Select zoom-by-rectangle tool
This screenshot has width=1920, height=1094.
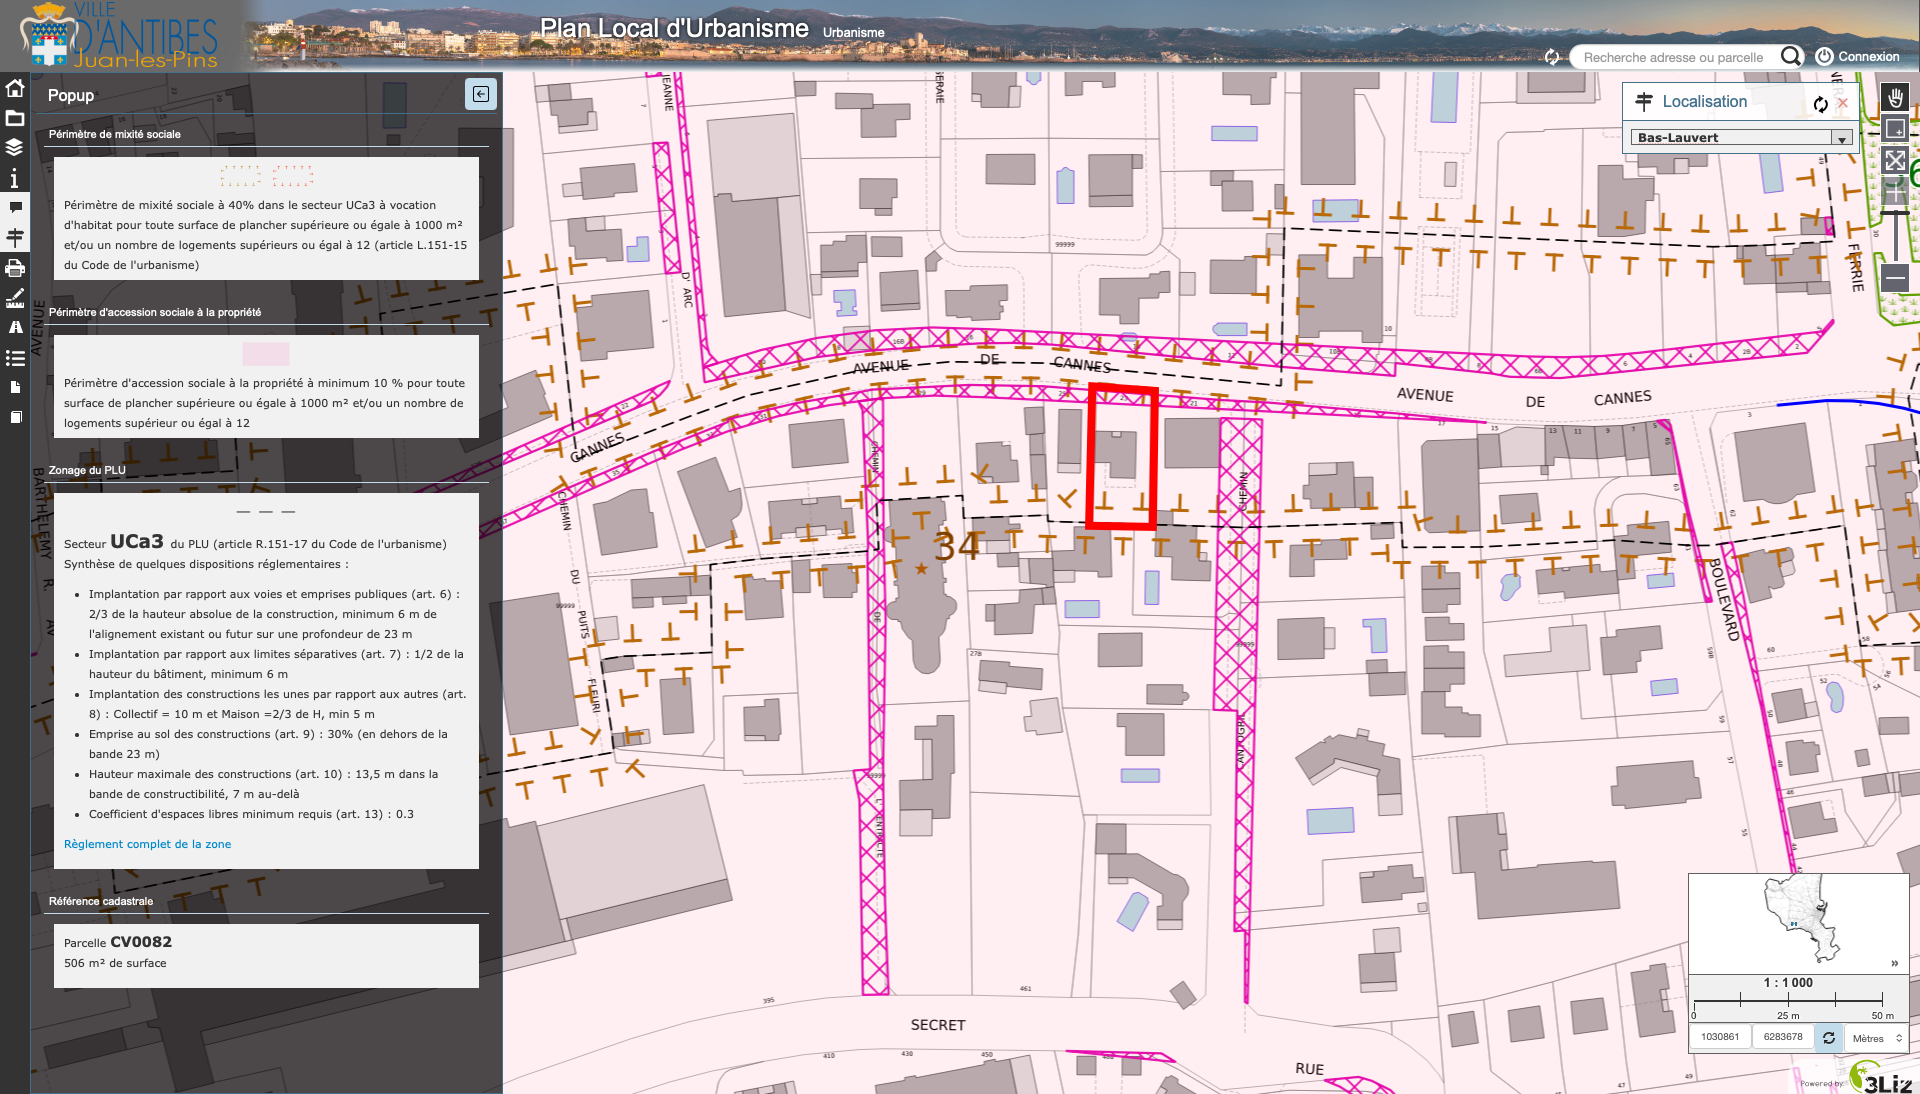pyautogui.click(x=1894, y=129)
